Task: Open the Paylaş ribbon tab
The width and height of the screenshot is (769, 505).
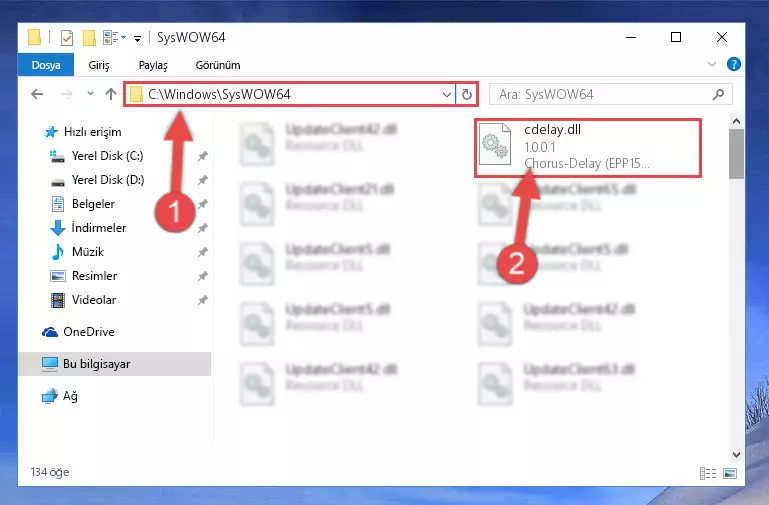Action: [153, 65]
